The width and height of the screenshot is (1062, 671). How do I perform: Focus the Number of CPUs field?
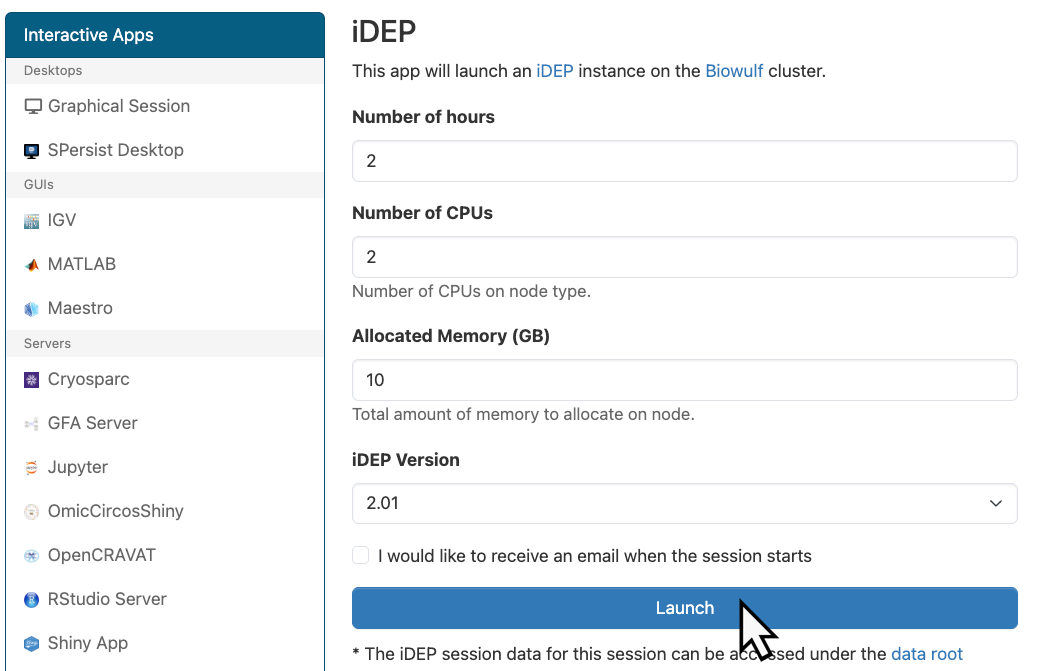coord(685,257)
